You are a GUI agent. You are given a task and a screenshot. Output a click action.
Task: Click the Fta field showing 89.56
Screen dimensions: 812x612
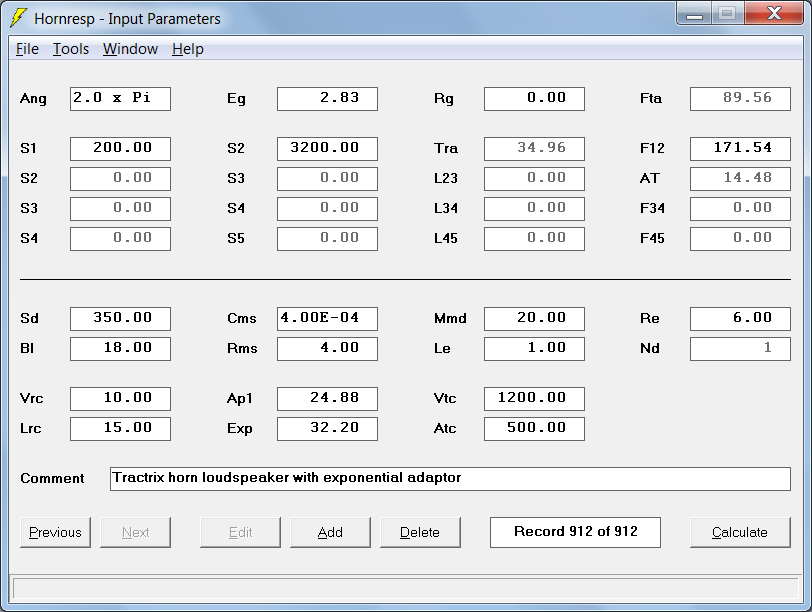pyautogui.click(x=740, y=99)
